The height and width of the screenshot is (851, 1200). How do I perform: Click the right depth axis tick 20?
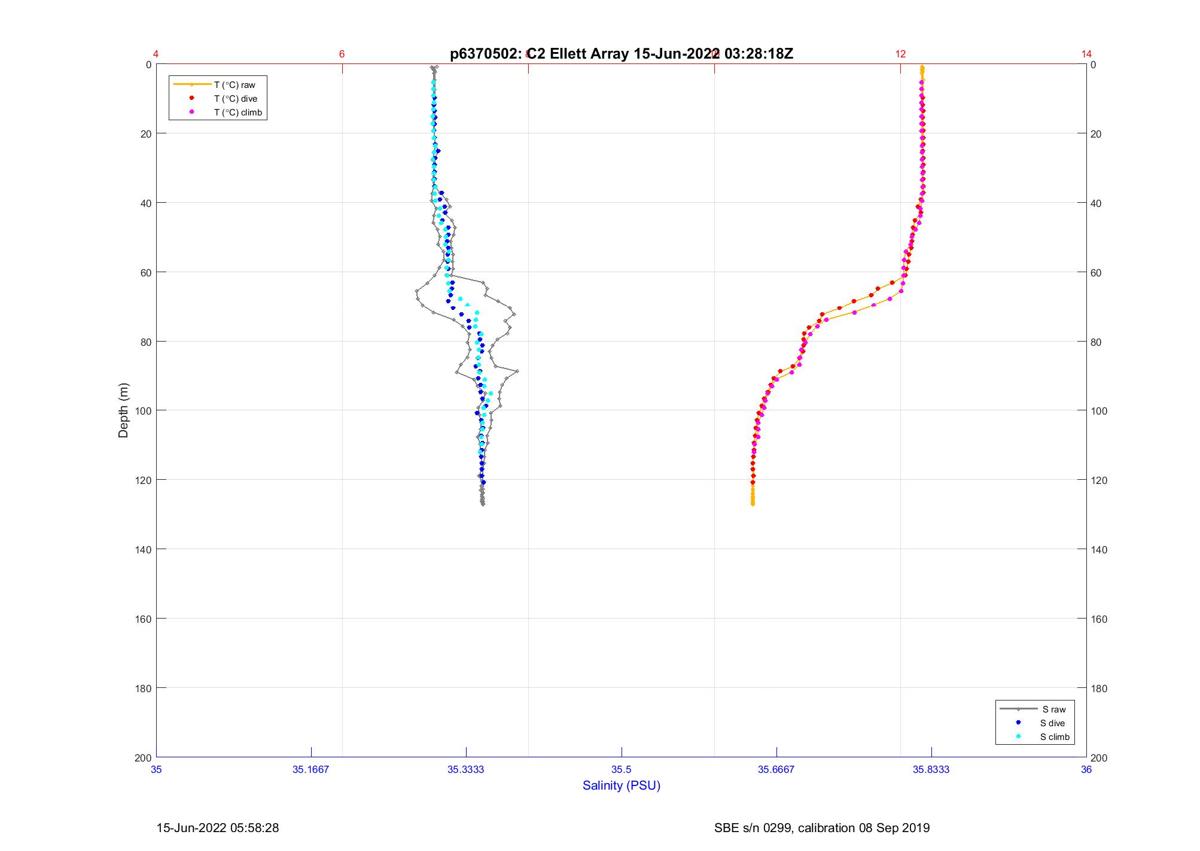click(x=1097, y=134)
